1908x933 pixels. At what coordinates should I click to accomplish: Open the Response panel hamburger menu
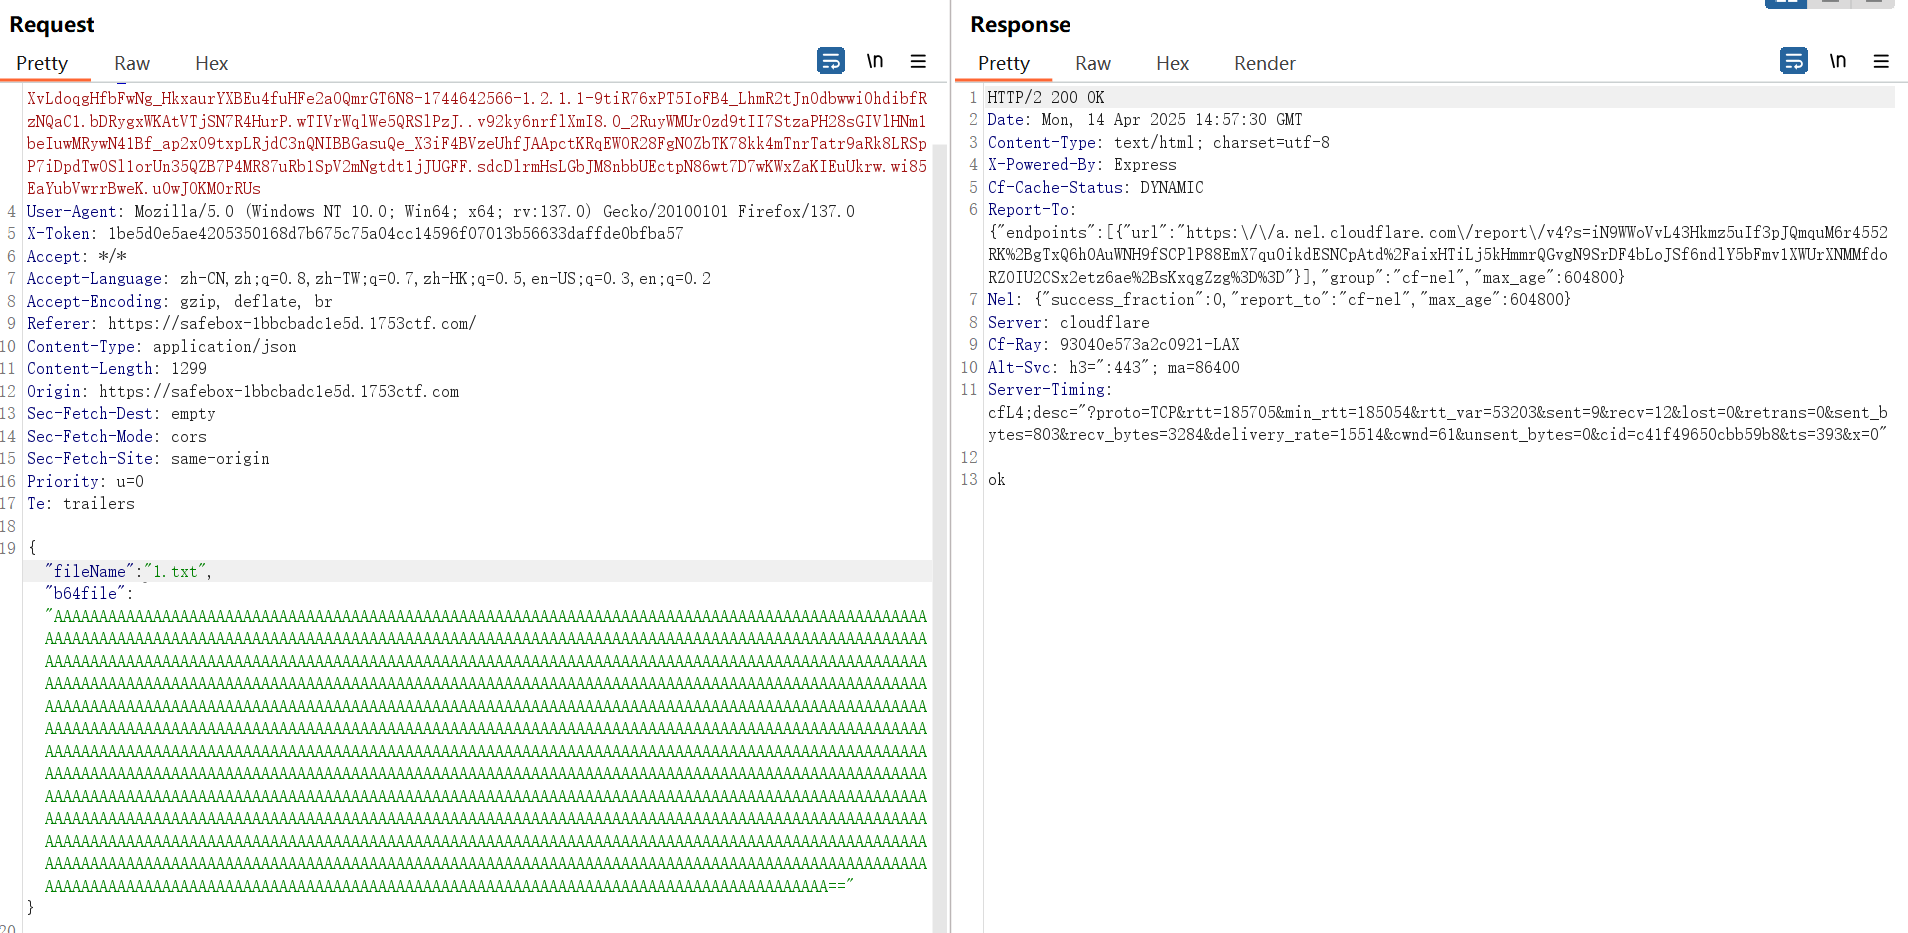point(1881,61)
